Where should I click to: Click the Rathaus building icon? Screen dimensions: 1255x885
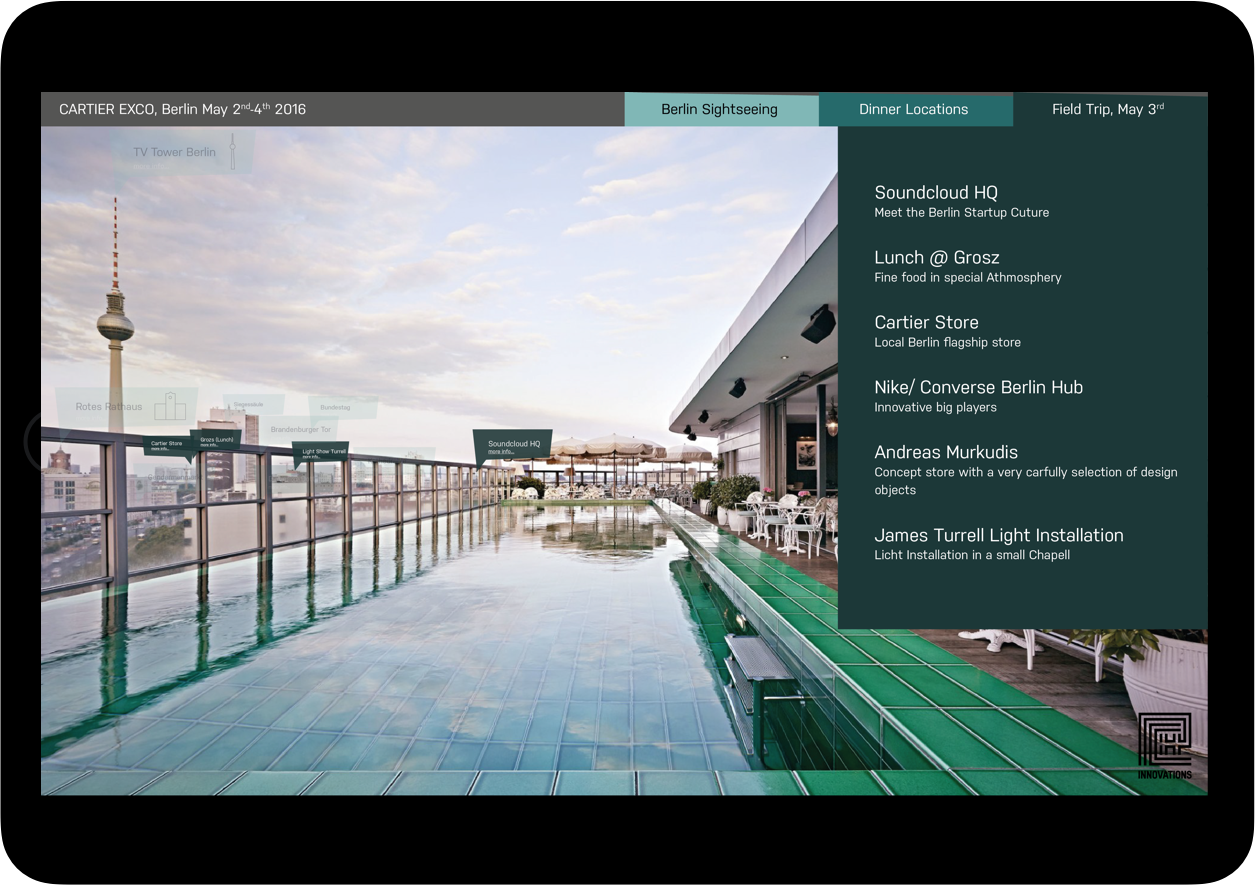[x=170, y=406]
